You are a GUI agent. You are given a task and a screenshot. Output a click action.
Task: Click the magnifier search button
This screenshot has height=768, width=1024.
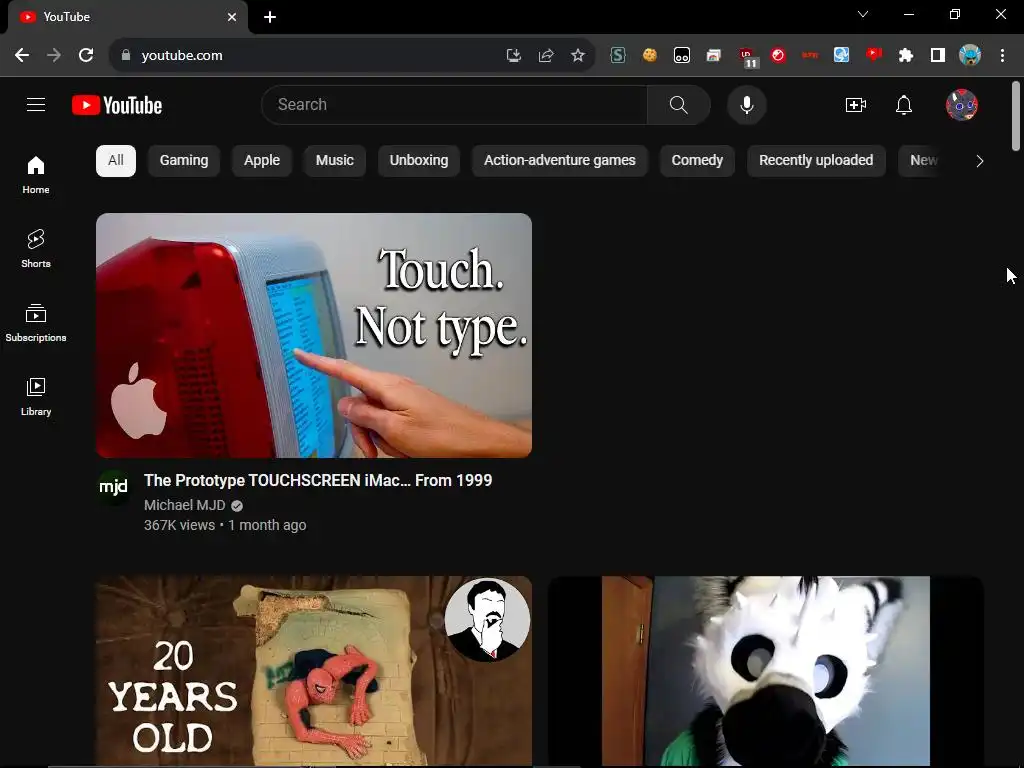[679, 104]
